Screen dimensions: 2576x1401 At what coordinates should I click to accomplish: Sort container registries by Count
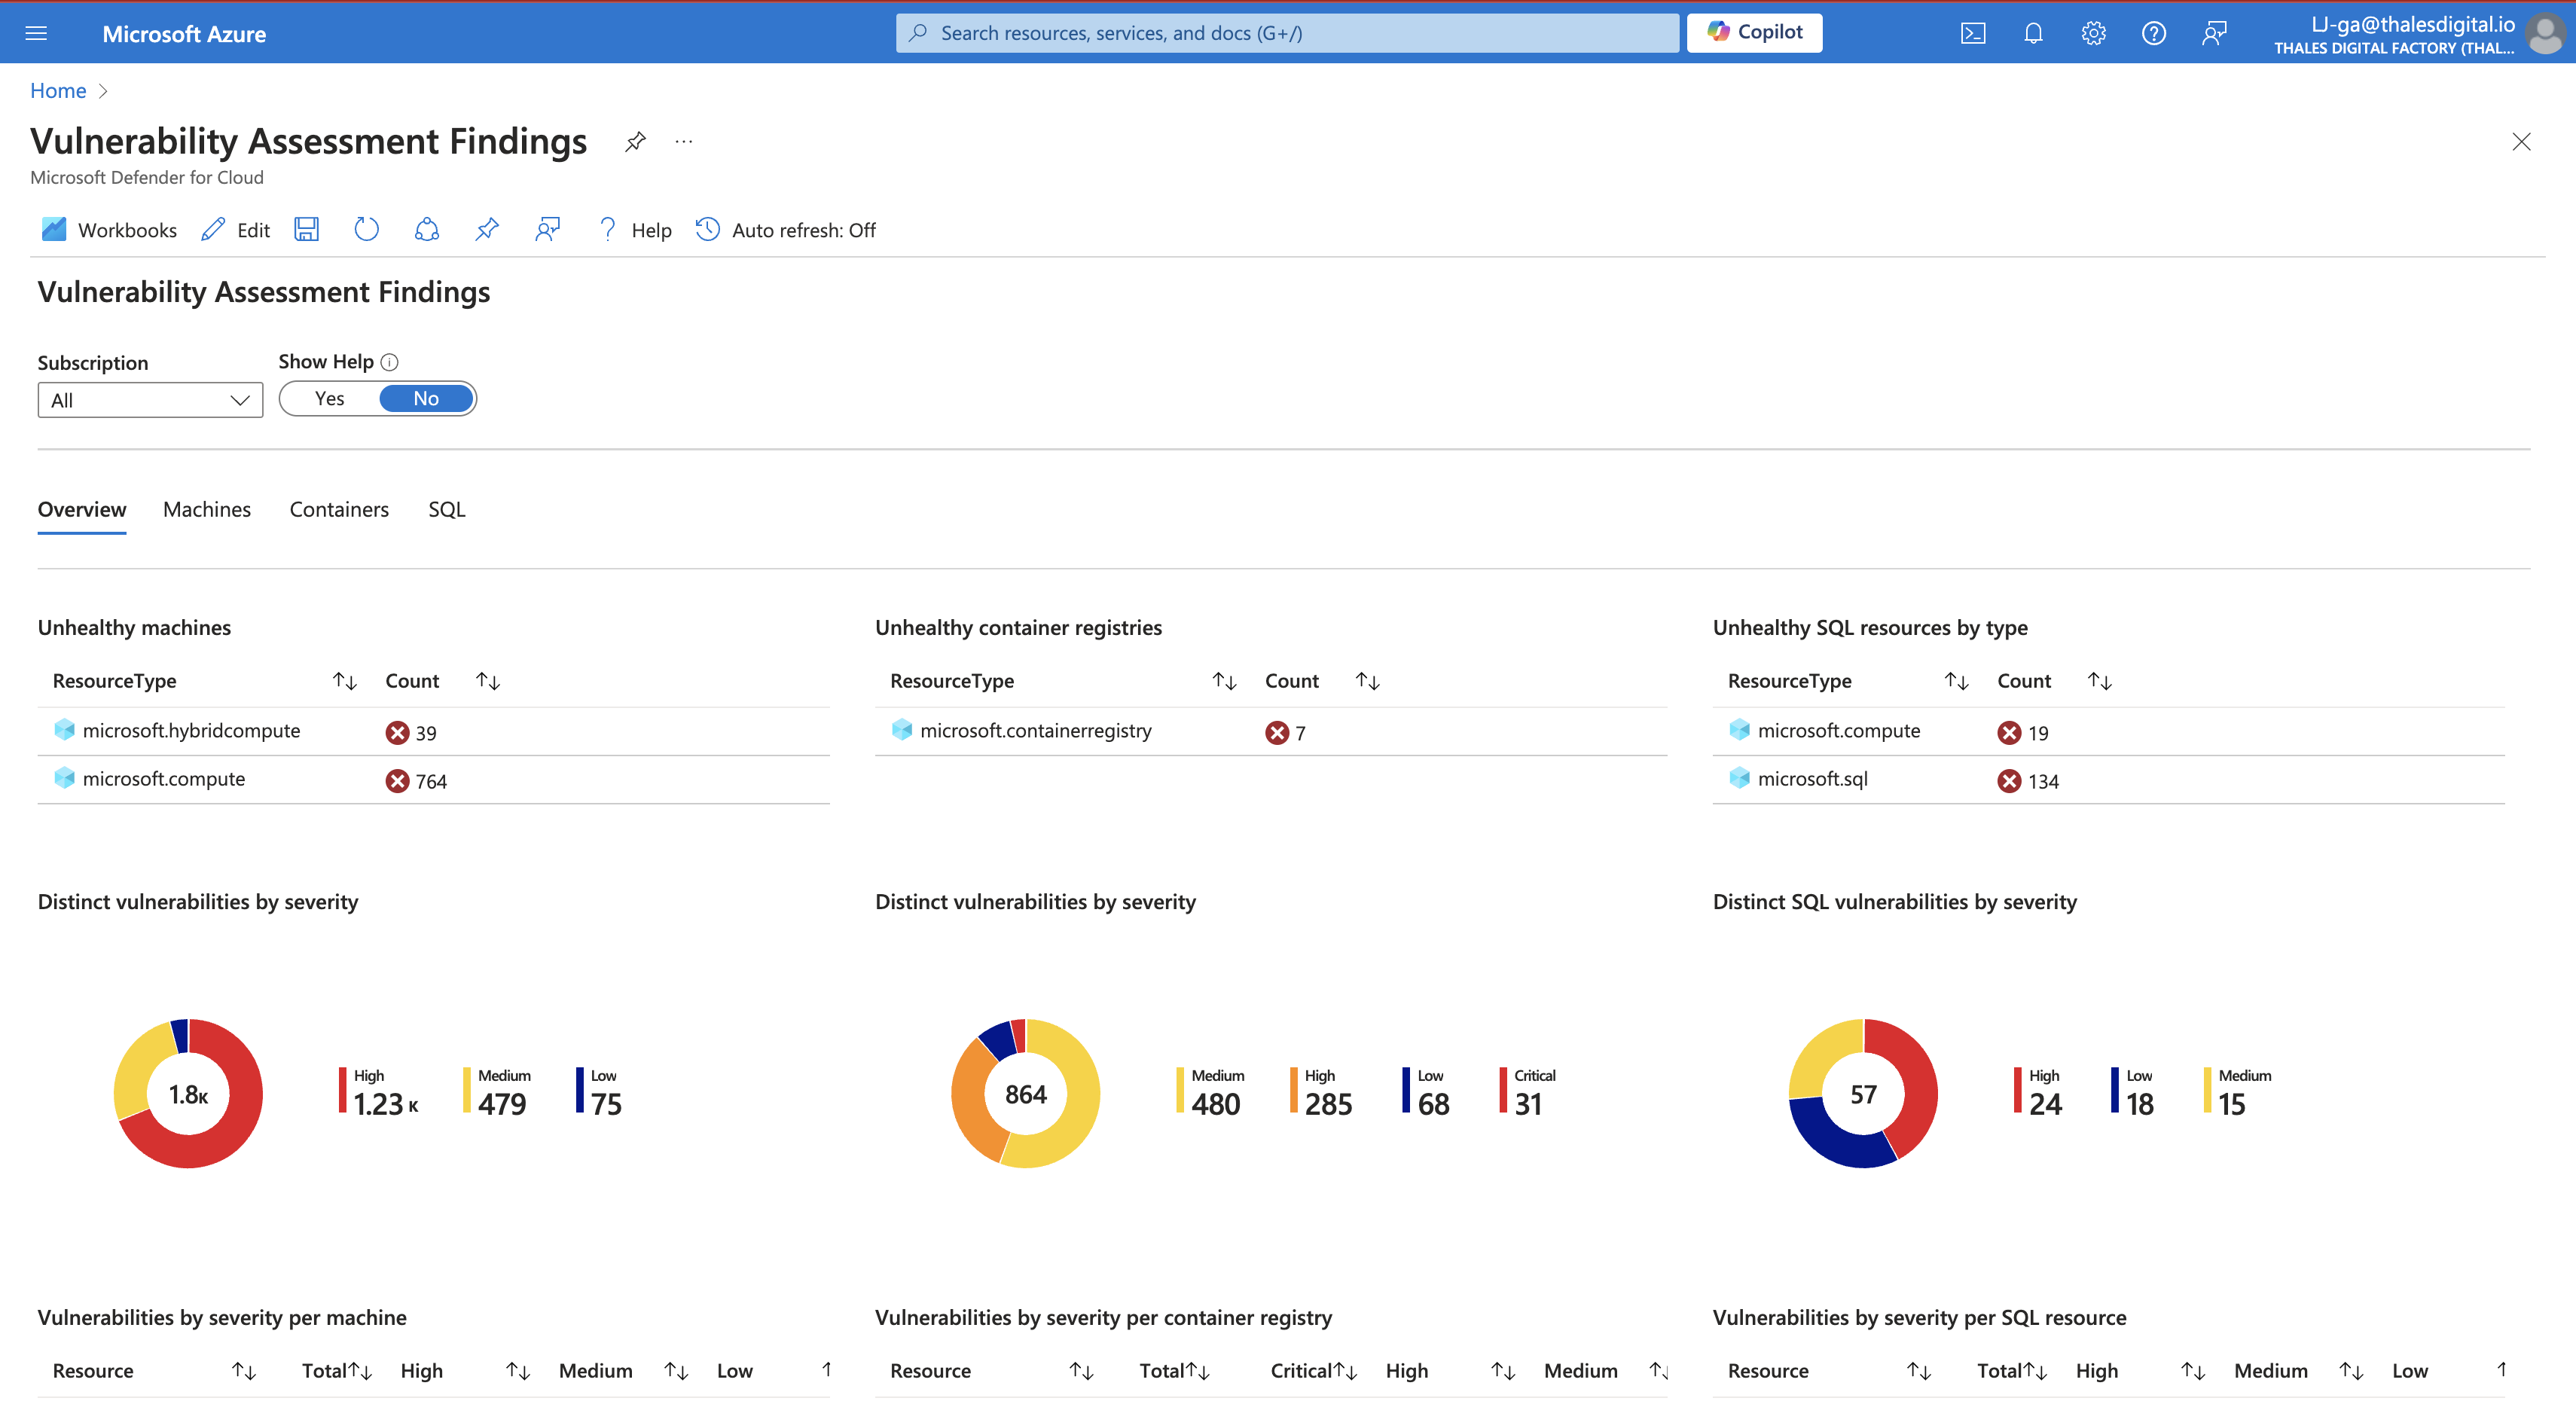coord(1367,681)
